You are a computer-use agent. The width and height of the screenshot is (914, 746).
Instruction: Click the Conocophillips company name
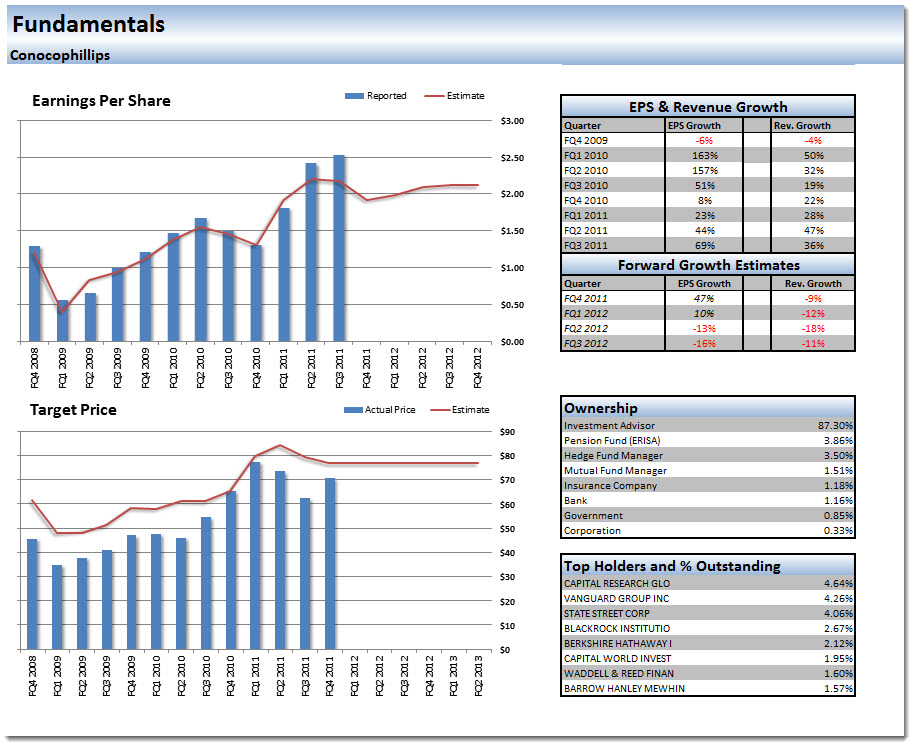click(60, 56)
